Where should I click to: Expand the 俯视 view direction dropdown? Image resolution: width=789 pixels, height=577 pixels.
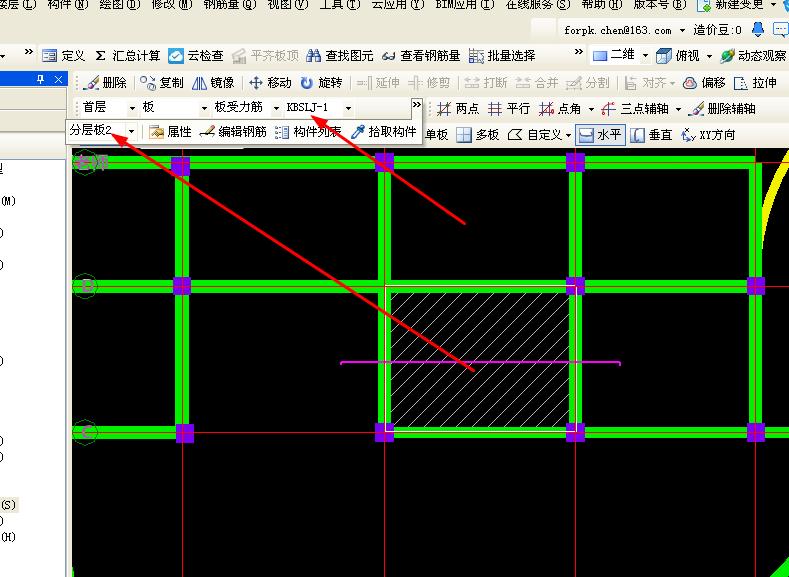tap(709, 56)
